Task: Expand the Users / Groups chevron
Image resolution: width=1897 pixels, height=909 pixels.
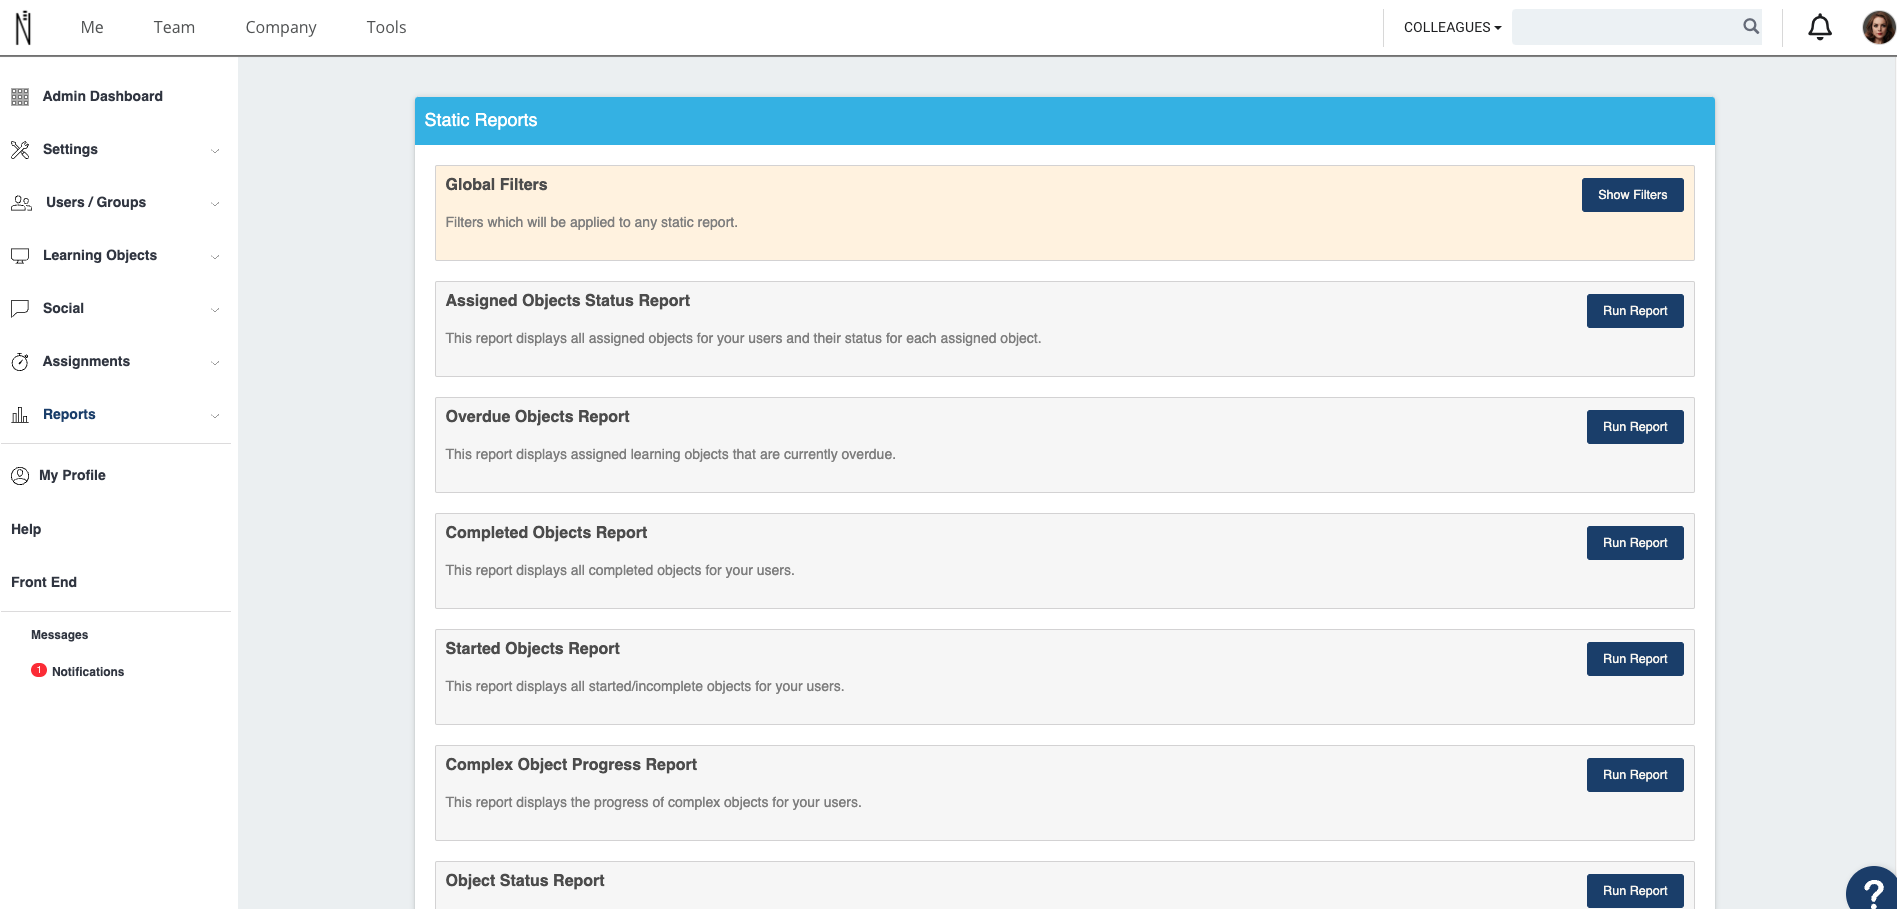Action: [215, 203]
